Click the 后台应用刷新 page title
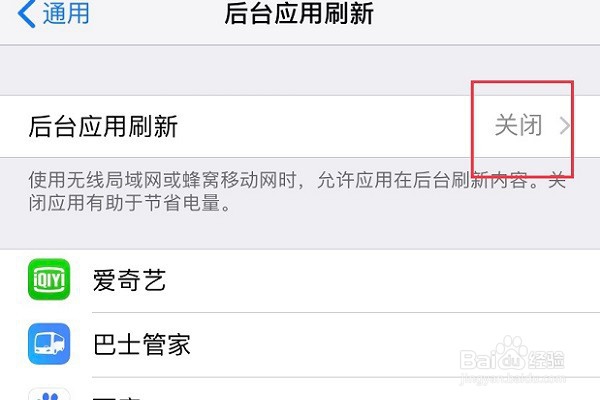 click(299, 13)
